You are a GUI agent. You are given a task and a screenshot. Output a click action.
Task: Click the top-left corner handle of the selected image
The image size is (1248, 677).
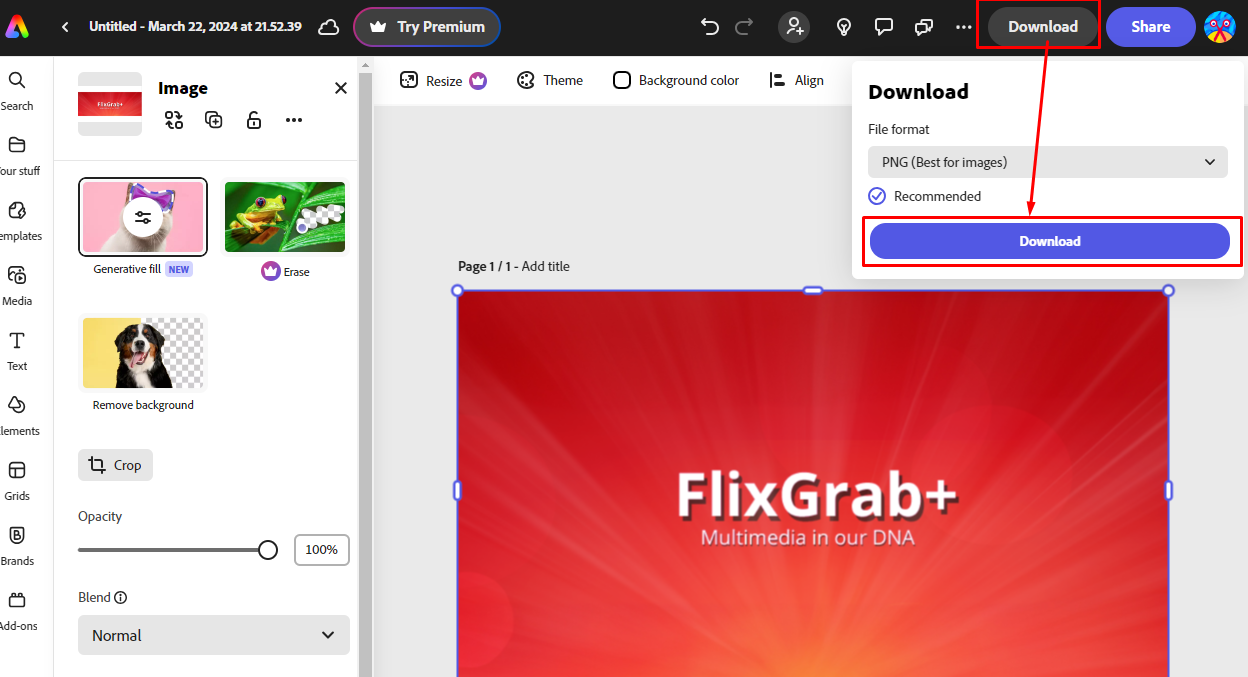458,291
